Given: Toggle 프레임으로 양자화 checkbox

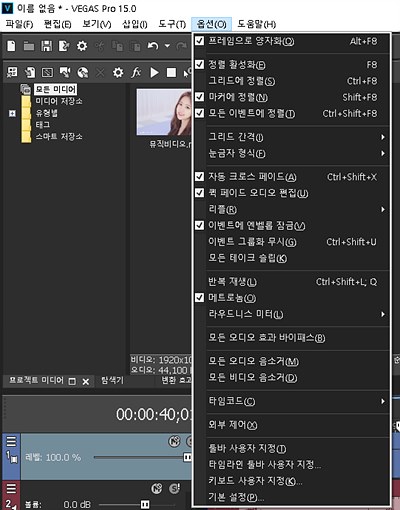Looking at the screenshot, I should (x=199, y=41).
